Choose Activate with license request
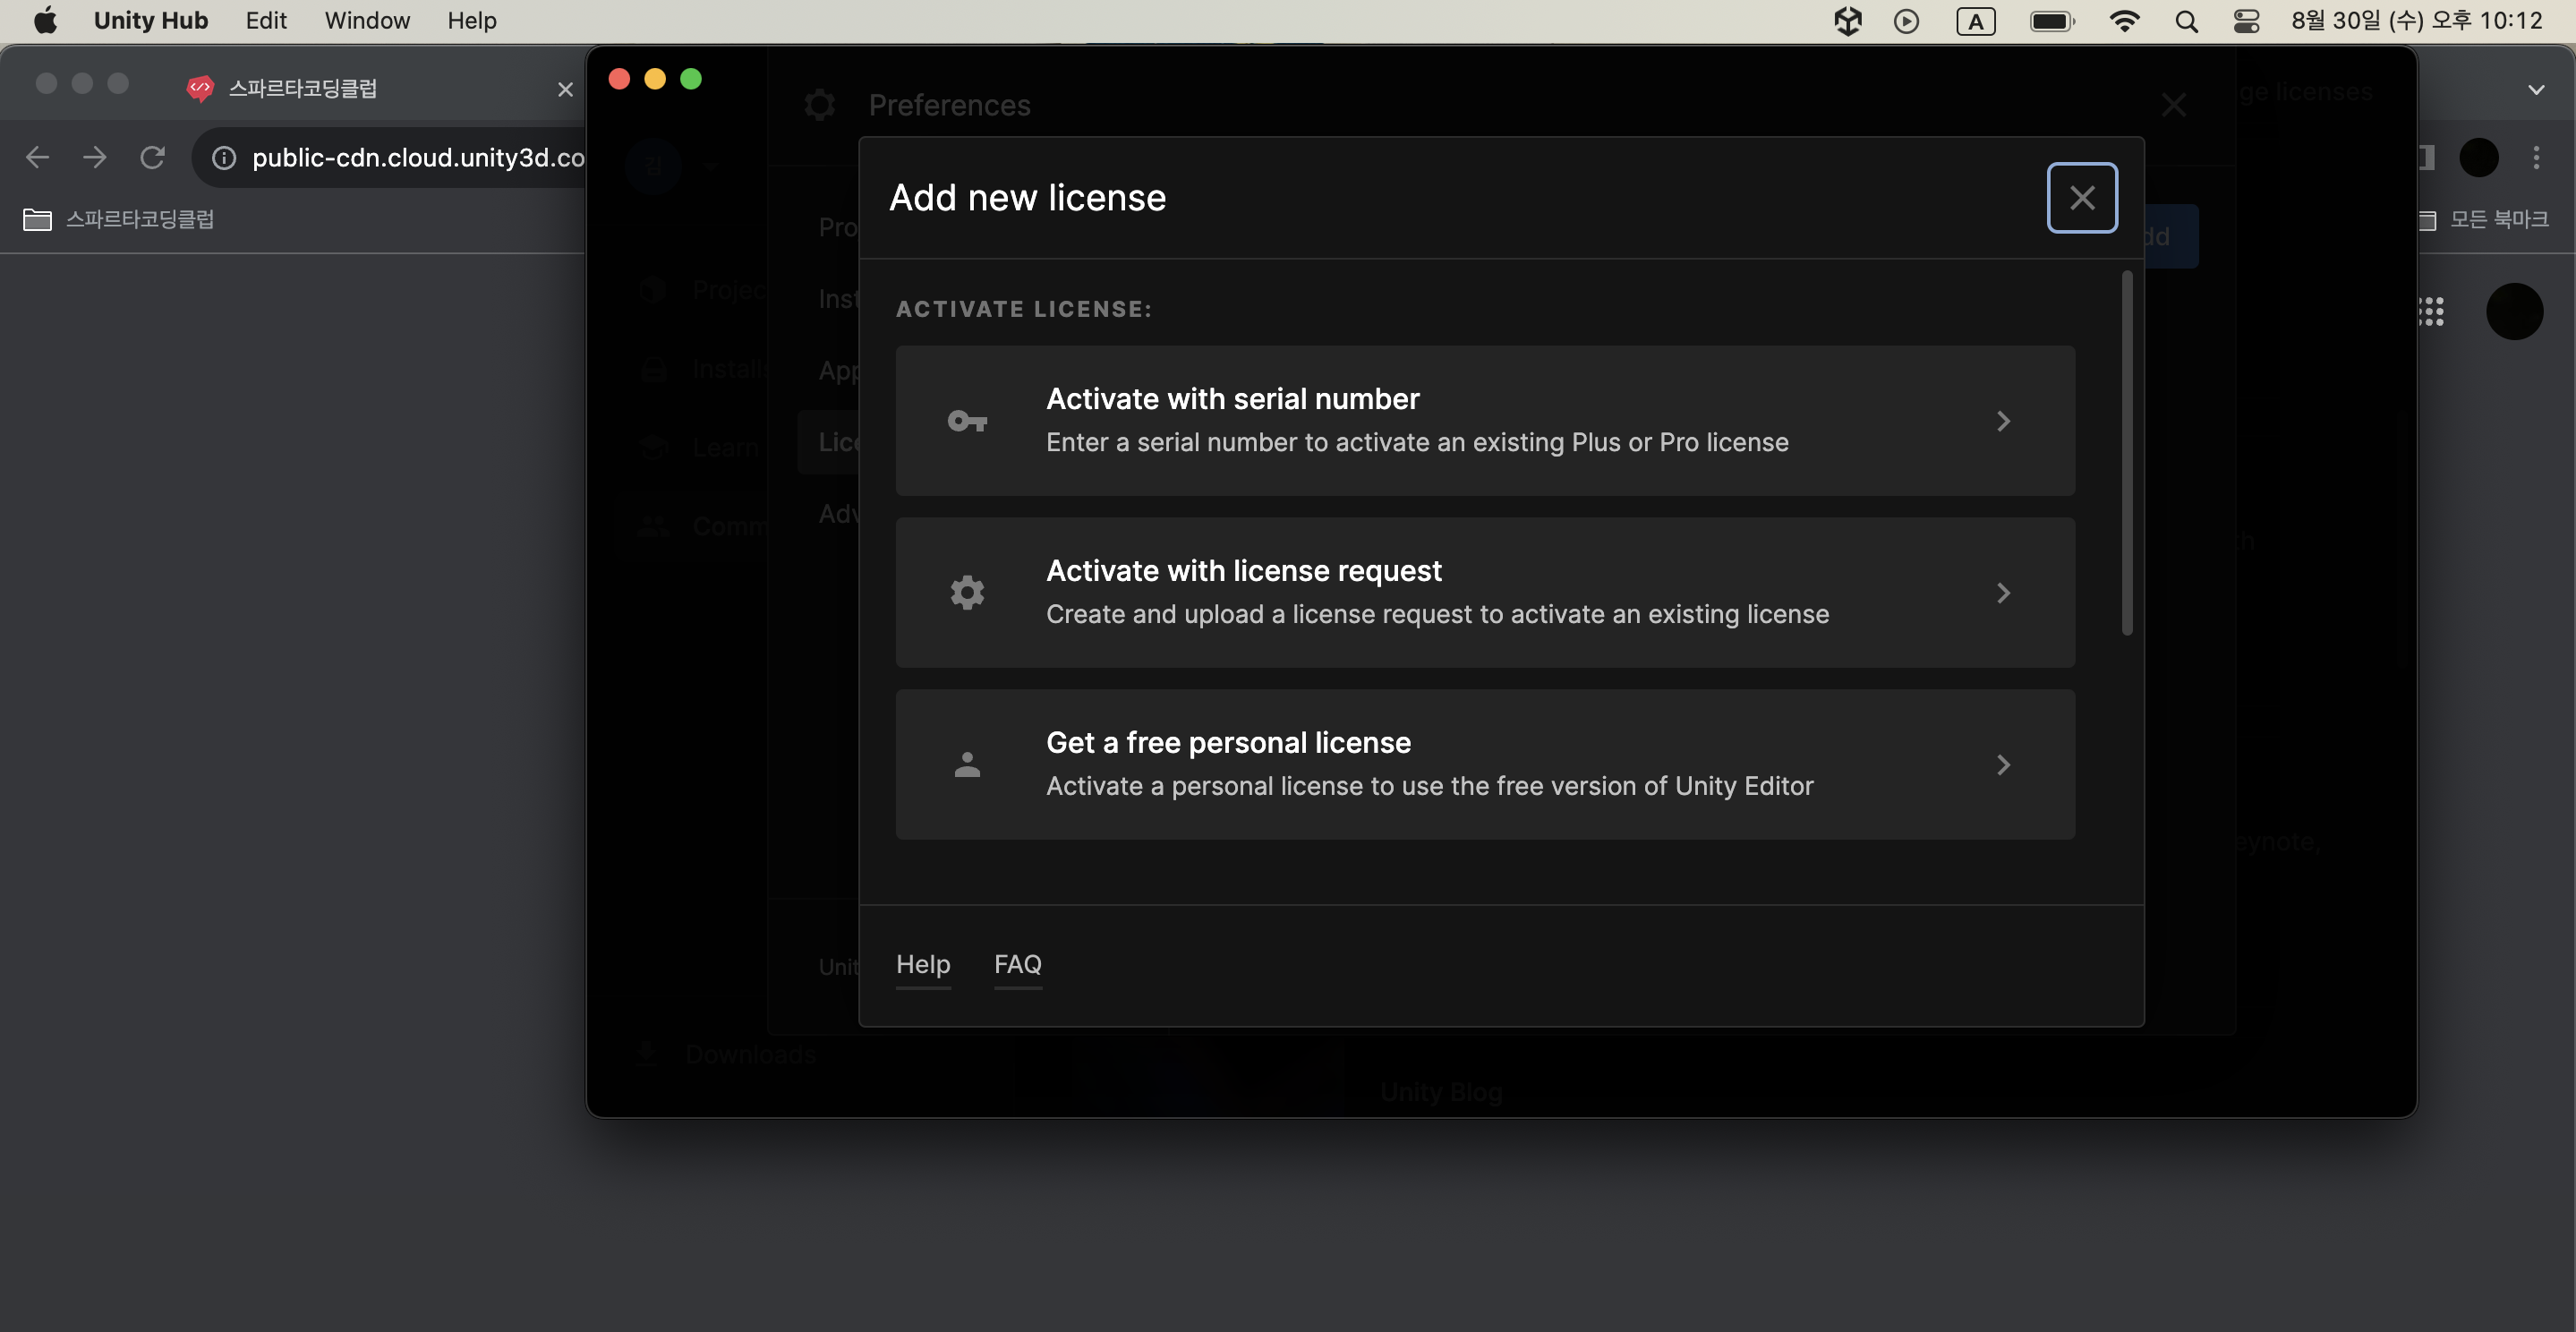This screenshot has height=1332, width=2576. click(1485, 592)
